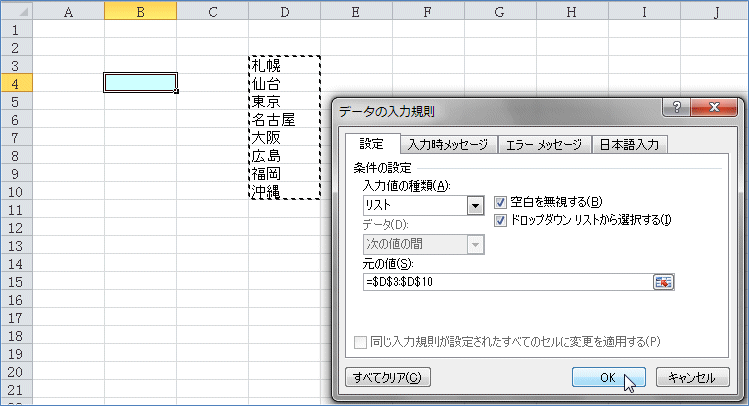Select the highlighted cell B4
Viewport: 749px width, 406px height.
pyautogui.click(x=140, y=83)
